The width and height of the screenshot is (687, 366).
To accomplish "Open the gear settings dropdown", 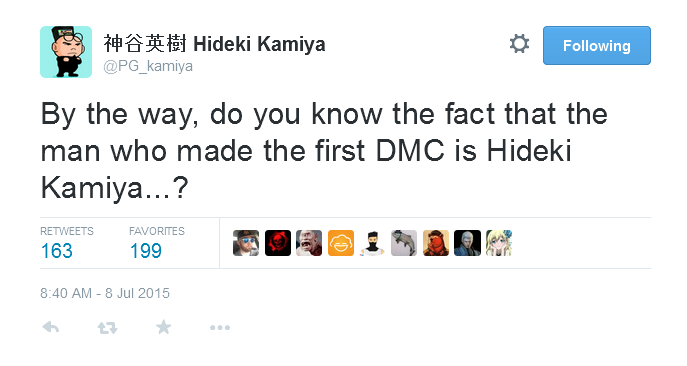I will 520,44.
